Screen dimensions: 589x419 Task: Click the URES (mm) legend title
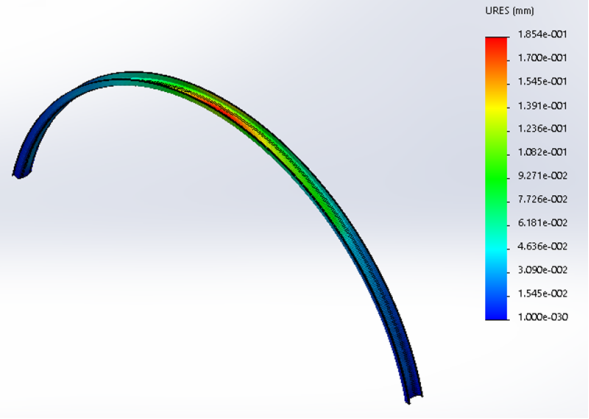click(509, 11)
